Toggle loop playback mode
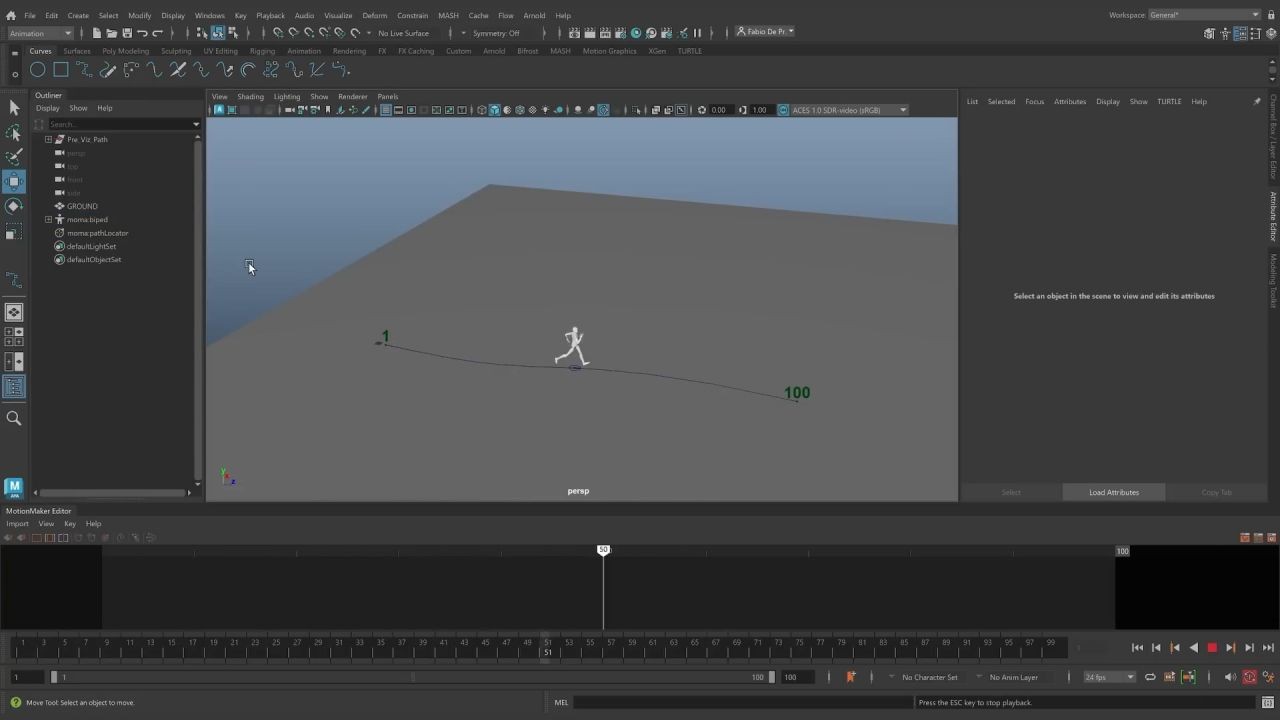This screenshot has width=1280, height=720. (x=1150, y=677)
